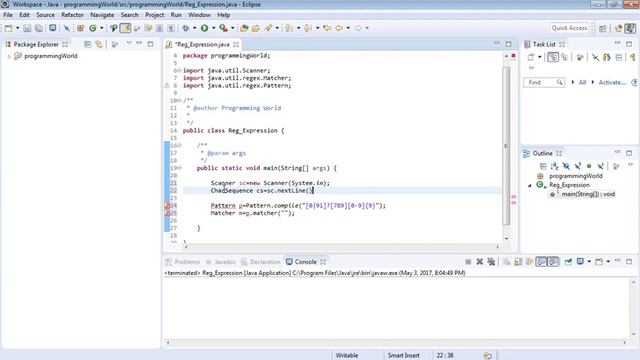Collapse All icon in Outline toolbar

pyautogui.click(x=543, y=166)
